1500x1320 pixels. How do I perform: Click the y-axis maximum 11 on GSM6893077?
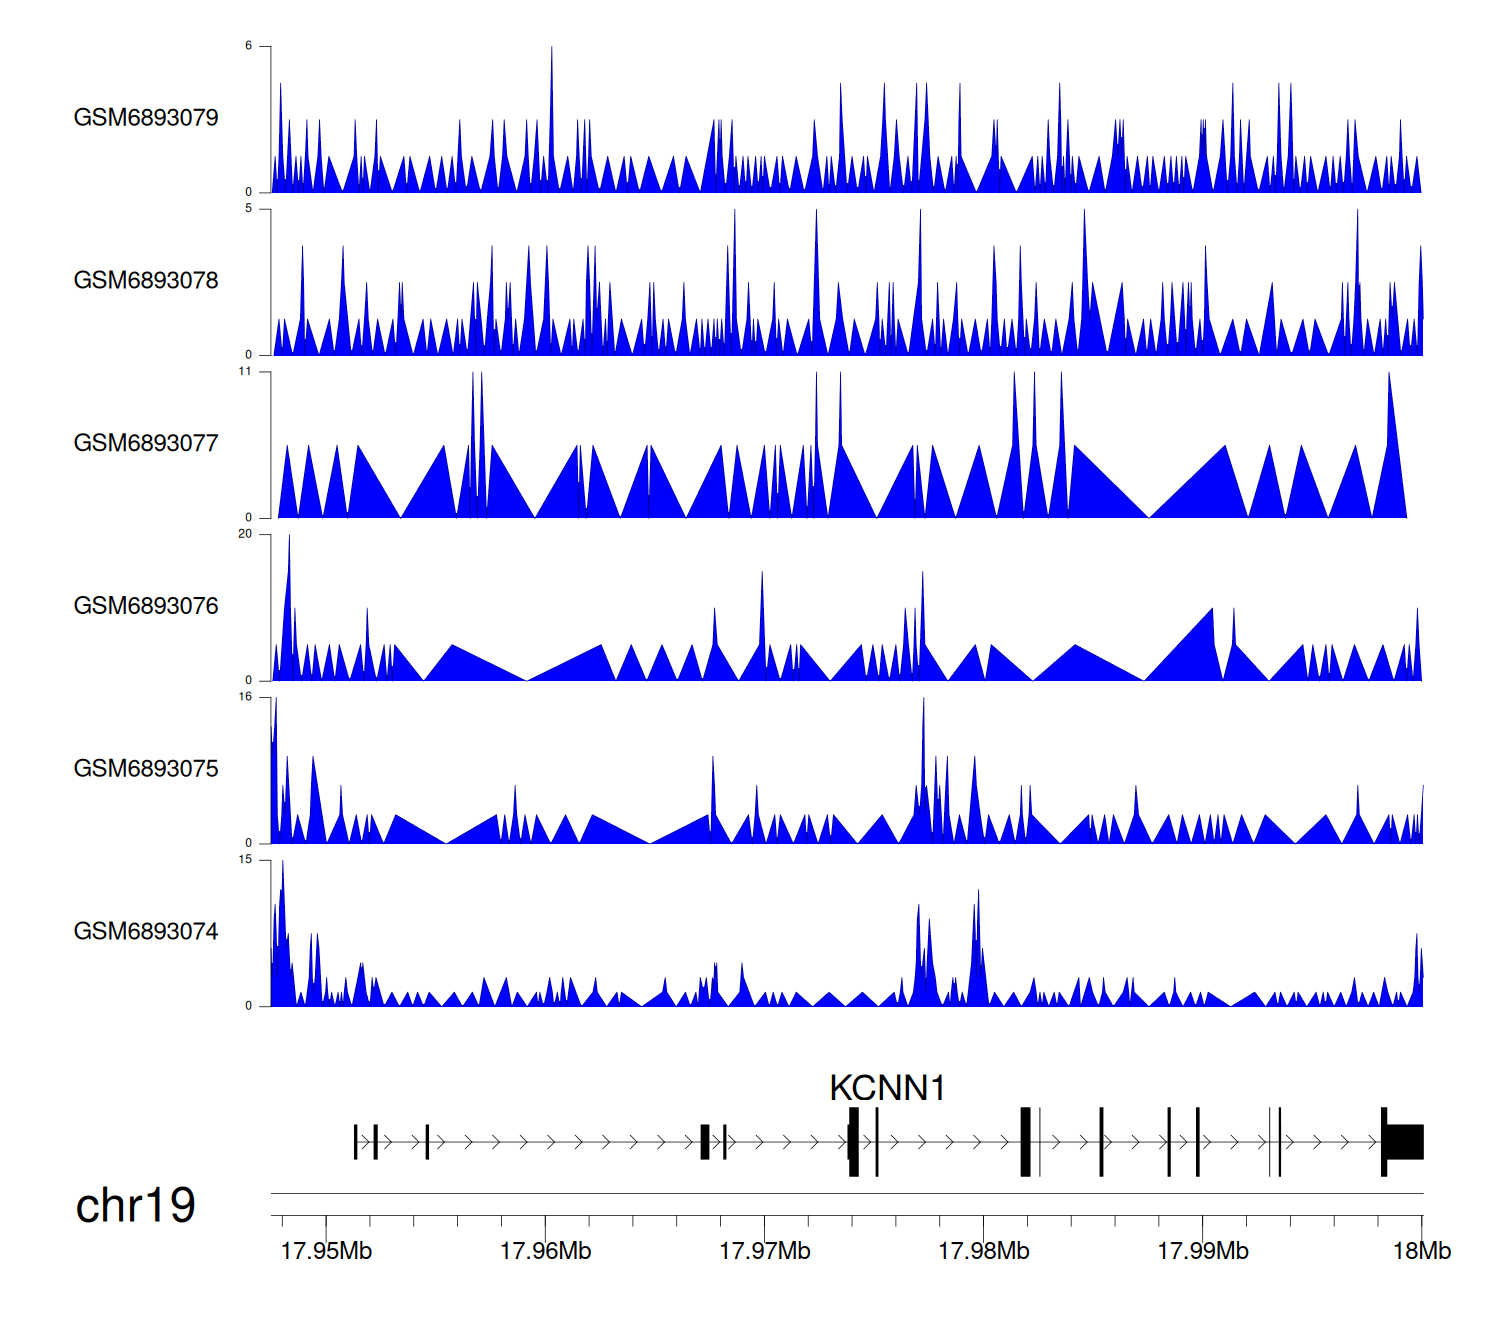(x=245, y=371)
